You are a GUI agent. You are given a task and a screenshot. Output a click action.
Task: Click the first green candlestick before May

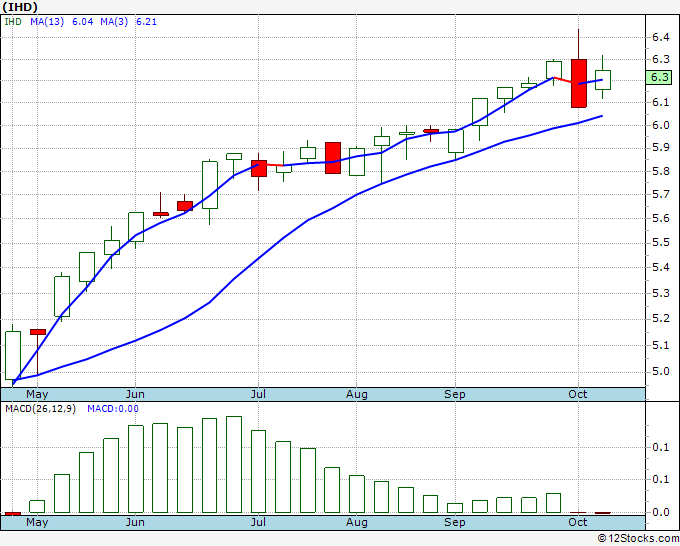click(13, 355)
